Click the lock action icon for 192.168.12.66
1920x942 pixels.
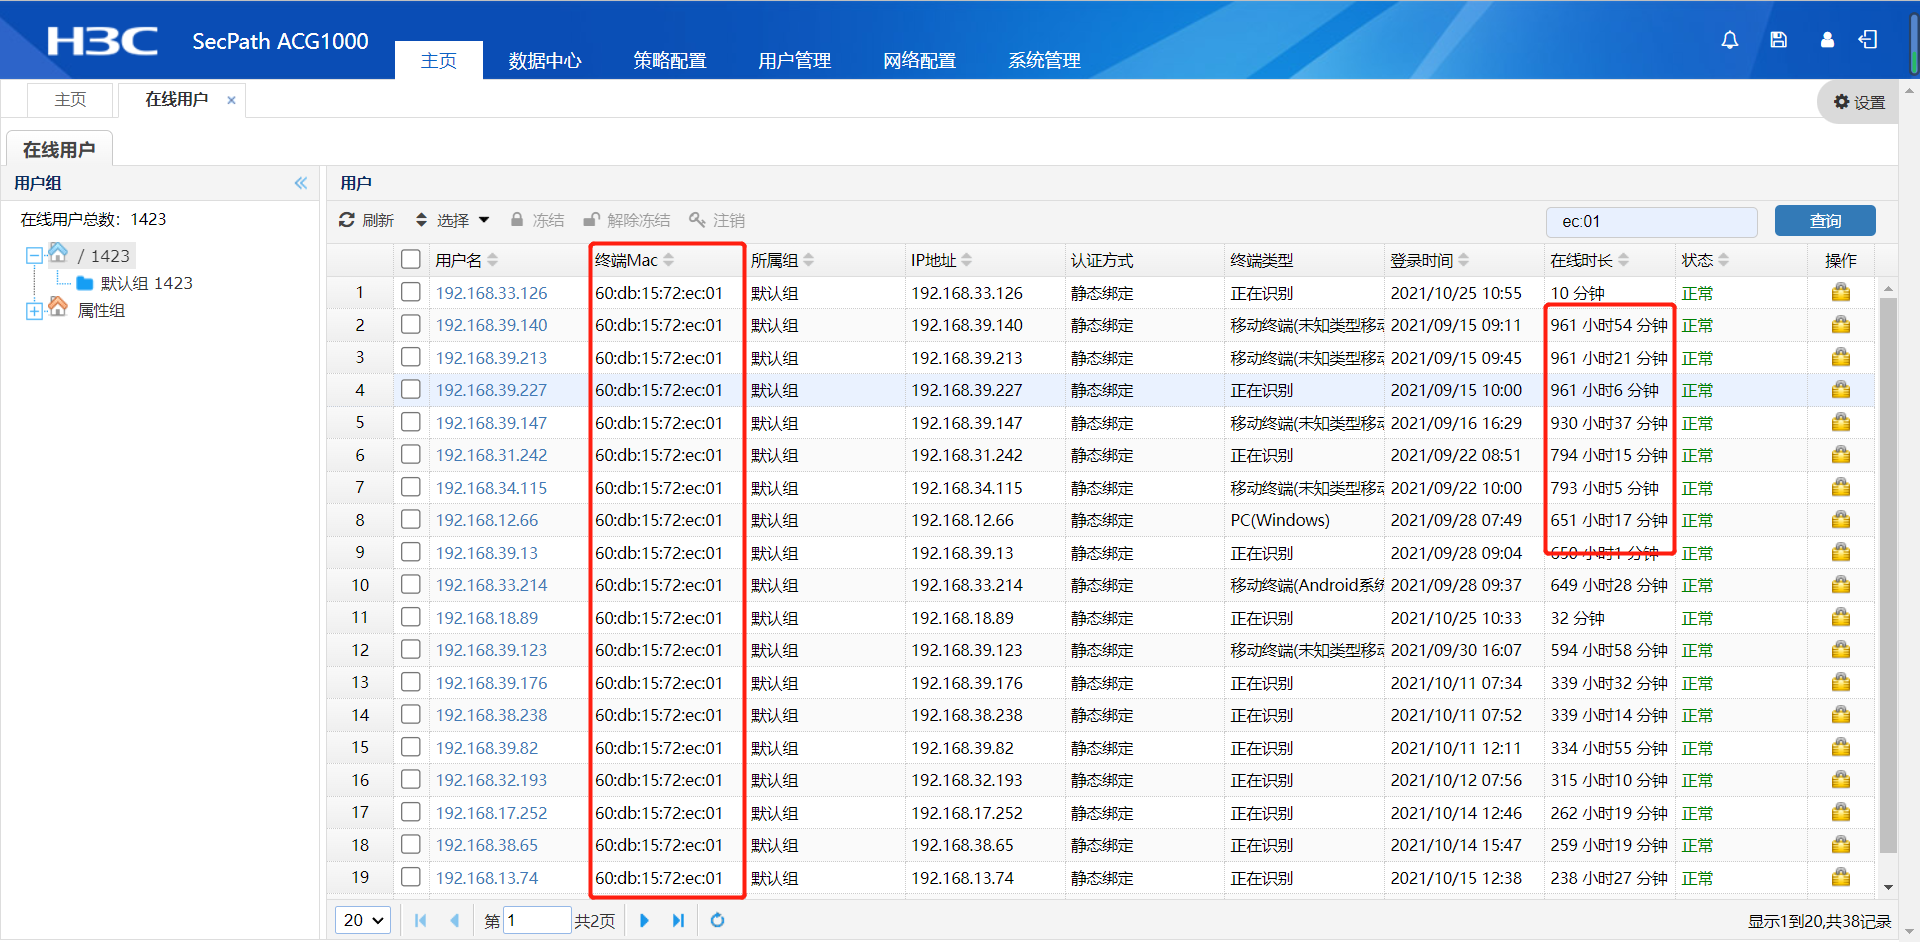point(1841,520)
